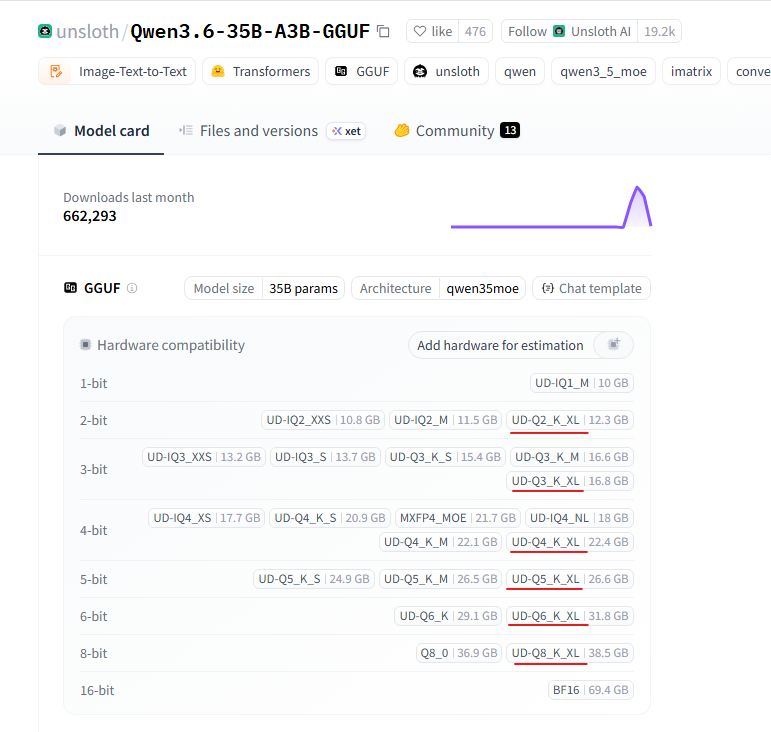
Task: Select UD-IQ4_XS 17.7 GB quantization
Action: pos(207,518)
